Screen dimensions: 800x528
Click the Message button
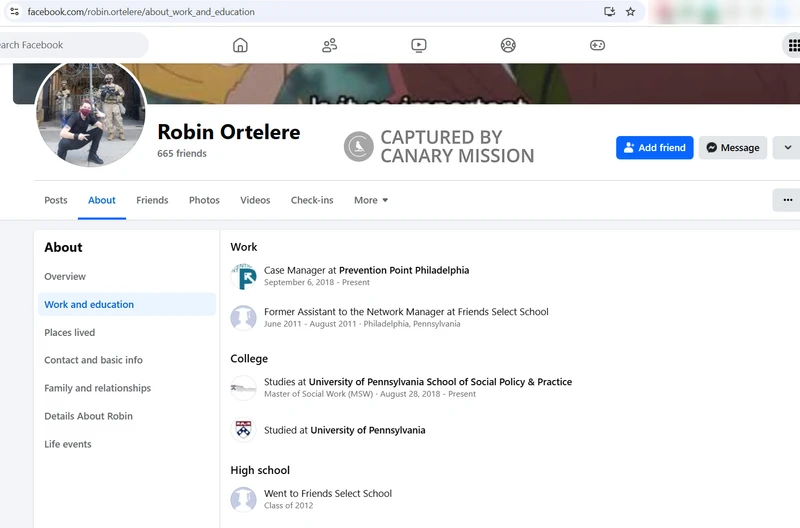pos(733,147)
